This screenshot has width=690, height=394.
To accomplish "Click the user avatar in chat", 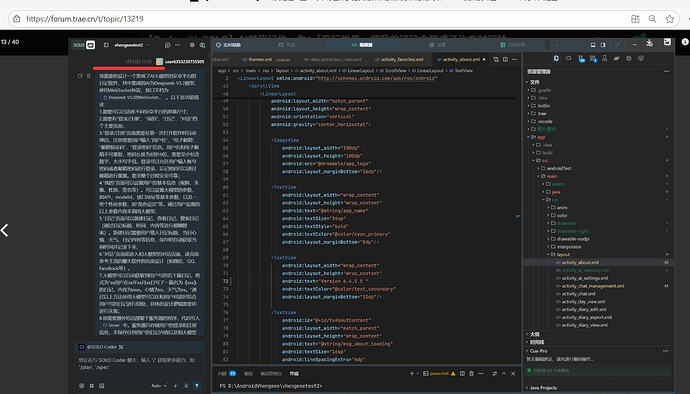I will point(159,62).
